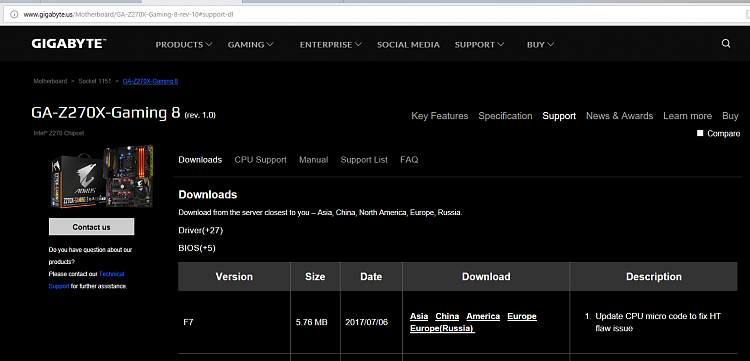This screenshot has width=750, height=361.
Task: Collapse the BIOS(+5) section
Action: tap(197, 248)
